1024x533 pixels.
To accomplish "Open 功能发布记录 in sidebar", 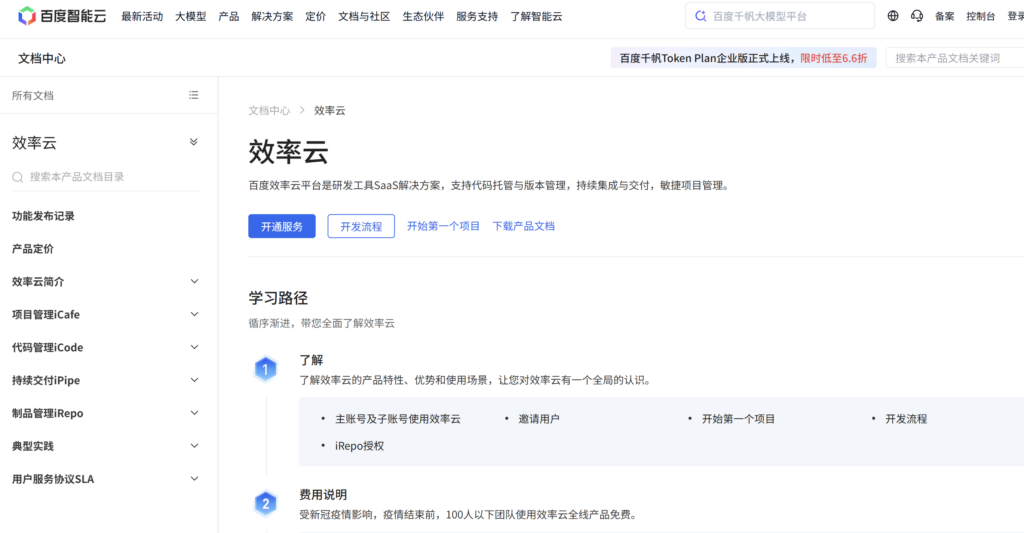I will [43, 216].
